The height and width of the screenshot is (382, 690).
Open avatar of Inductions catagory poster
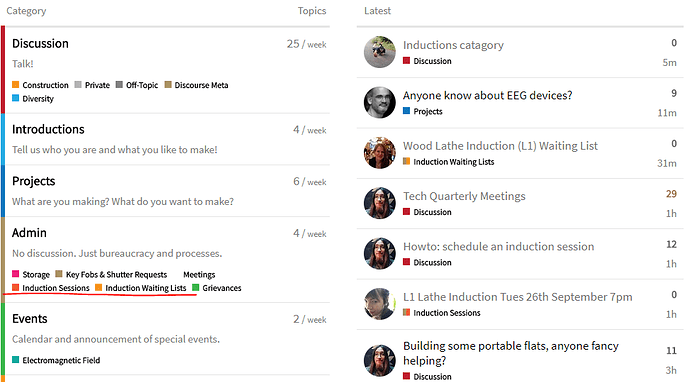(x=380, y=52)
